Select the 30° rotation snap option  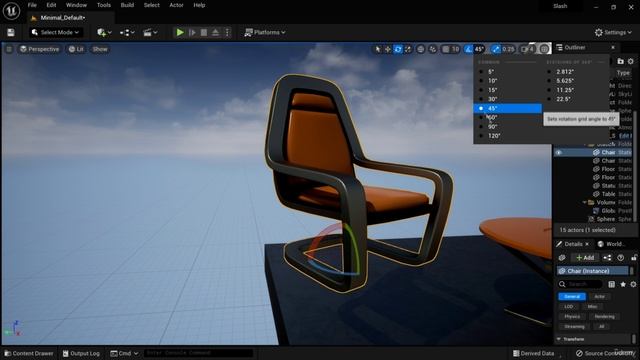[508, 99]
